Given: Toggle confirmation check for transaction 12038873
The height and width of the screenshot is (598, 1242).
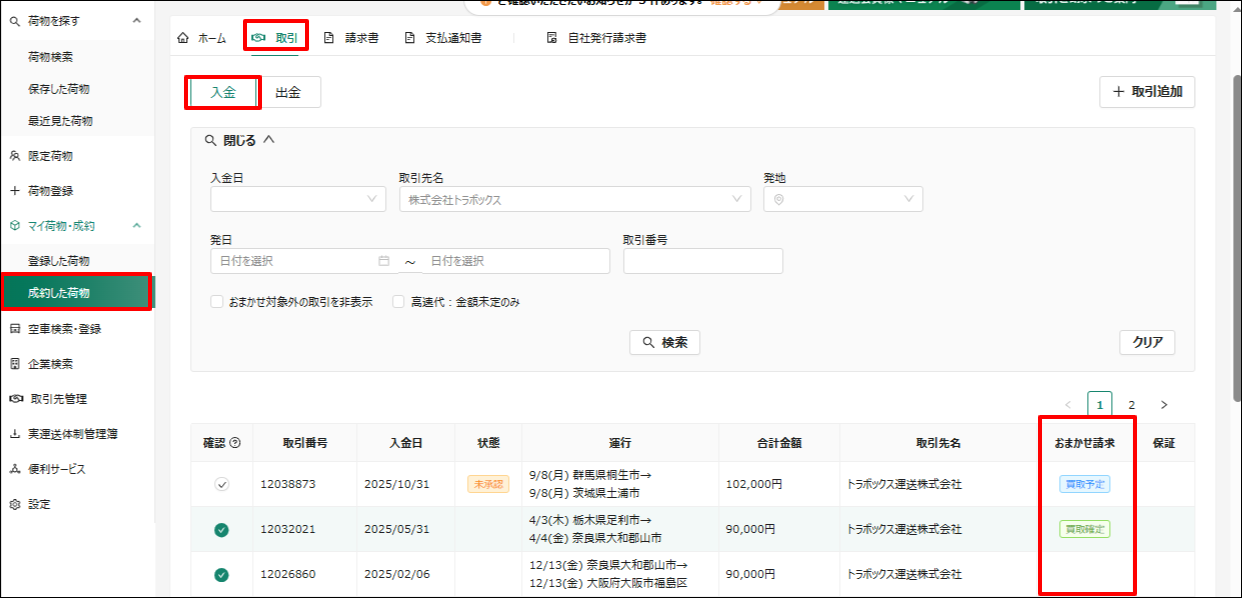Looking at the screenshot, I should [222, 484].
